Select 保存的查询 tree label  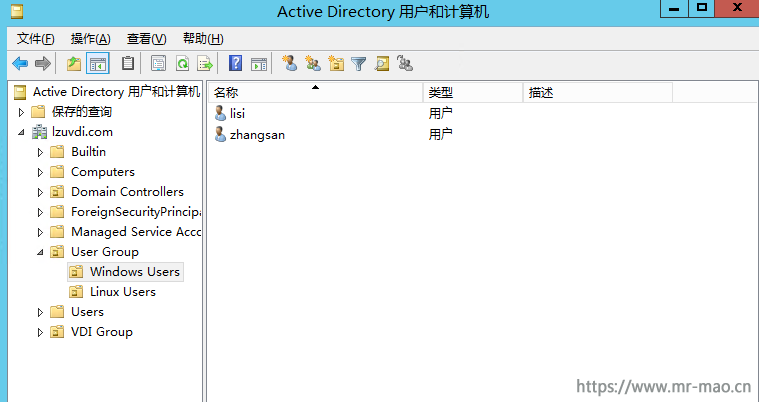[82, 112]
